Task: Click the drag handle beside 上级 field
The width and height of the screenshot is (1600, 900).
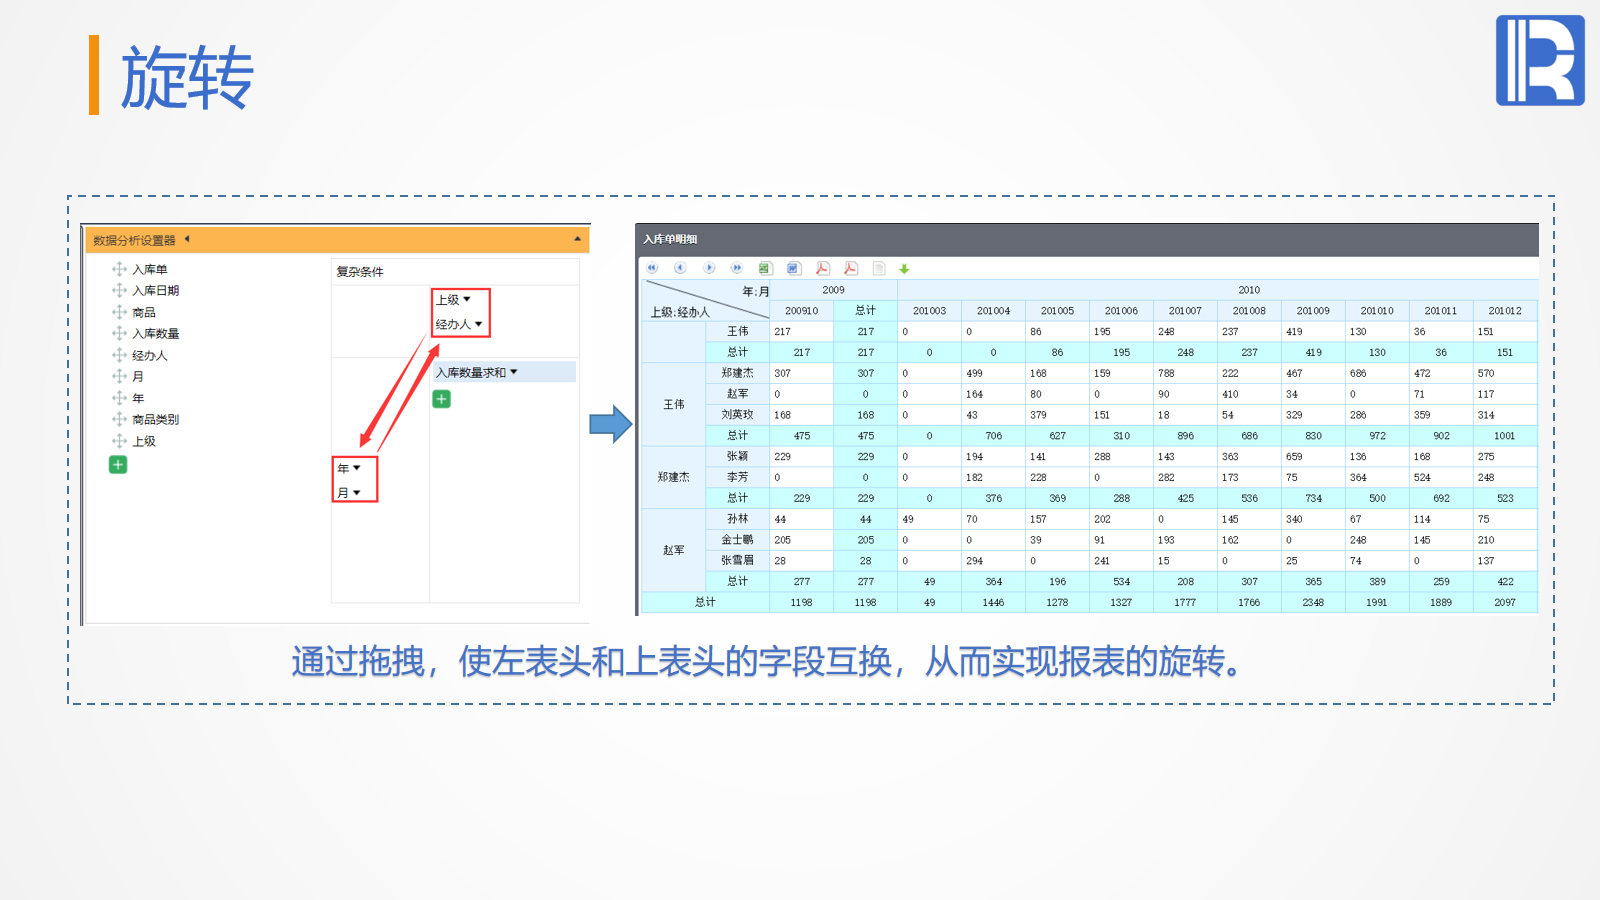Action: click(x=119, y=441)
